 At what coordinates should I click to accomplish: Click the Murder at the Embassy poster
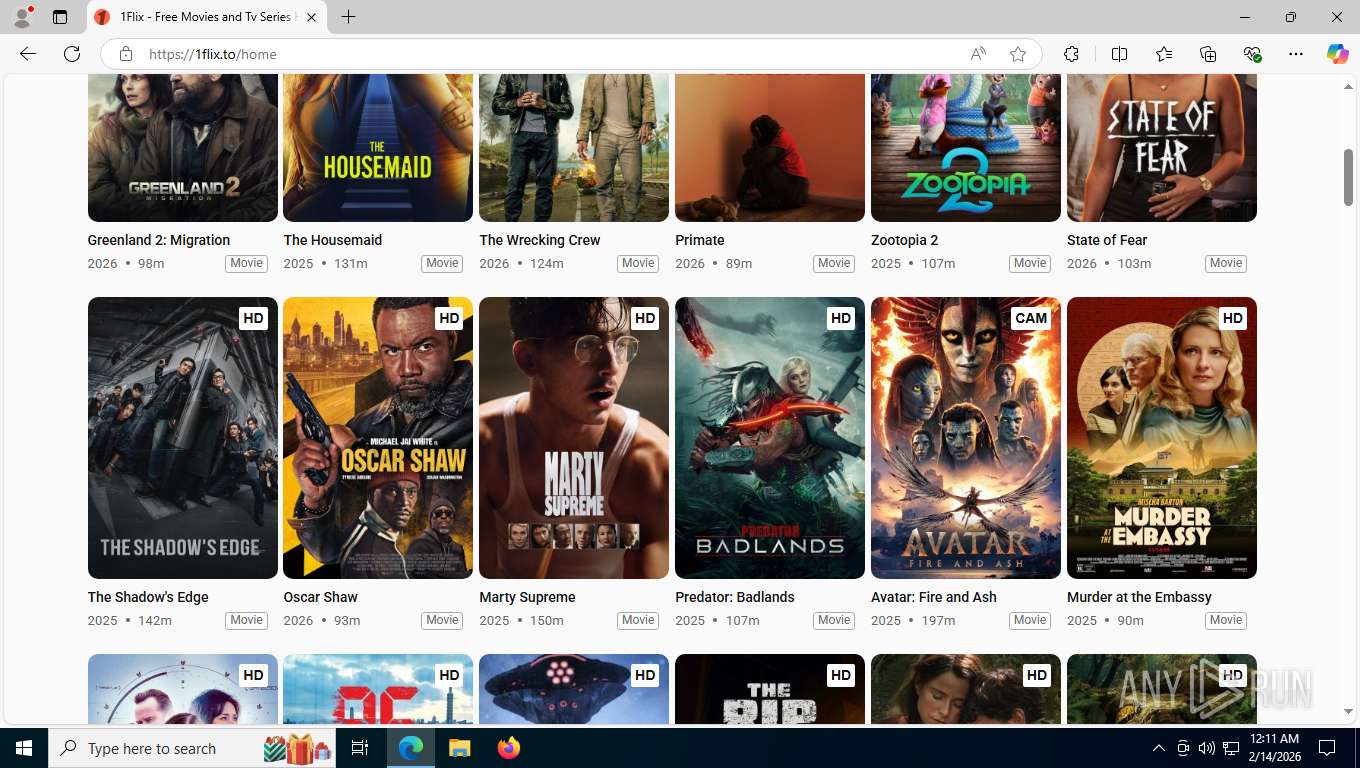1162,438
